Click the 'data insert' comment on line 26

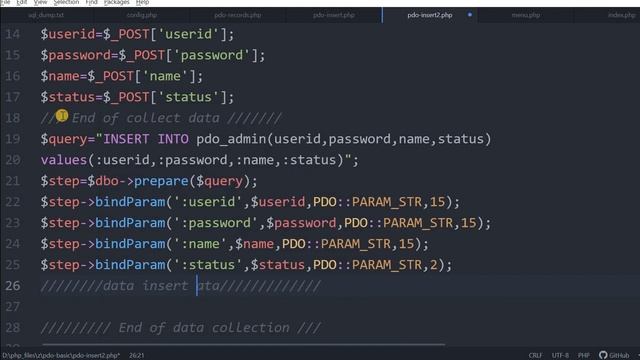pyautogui.click(x=180, y=286)
